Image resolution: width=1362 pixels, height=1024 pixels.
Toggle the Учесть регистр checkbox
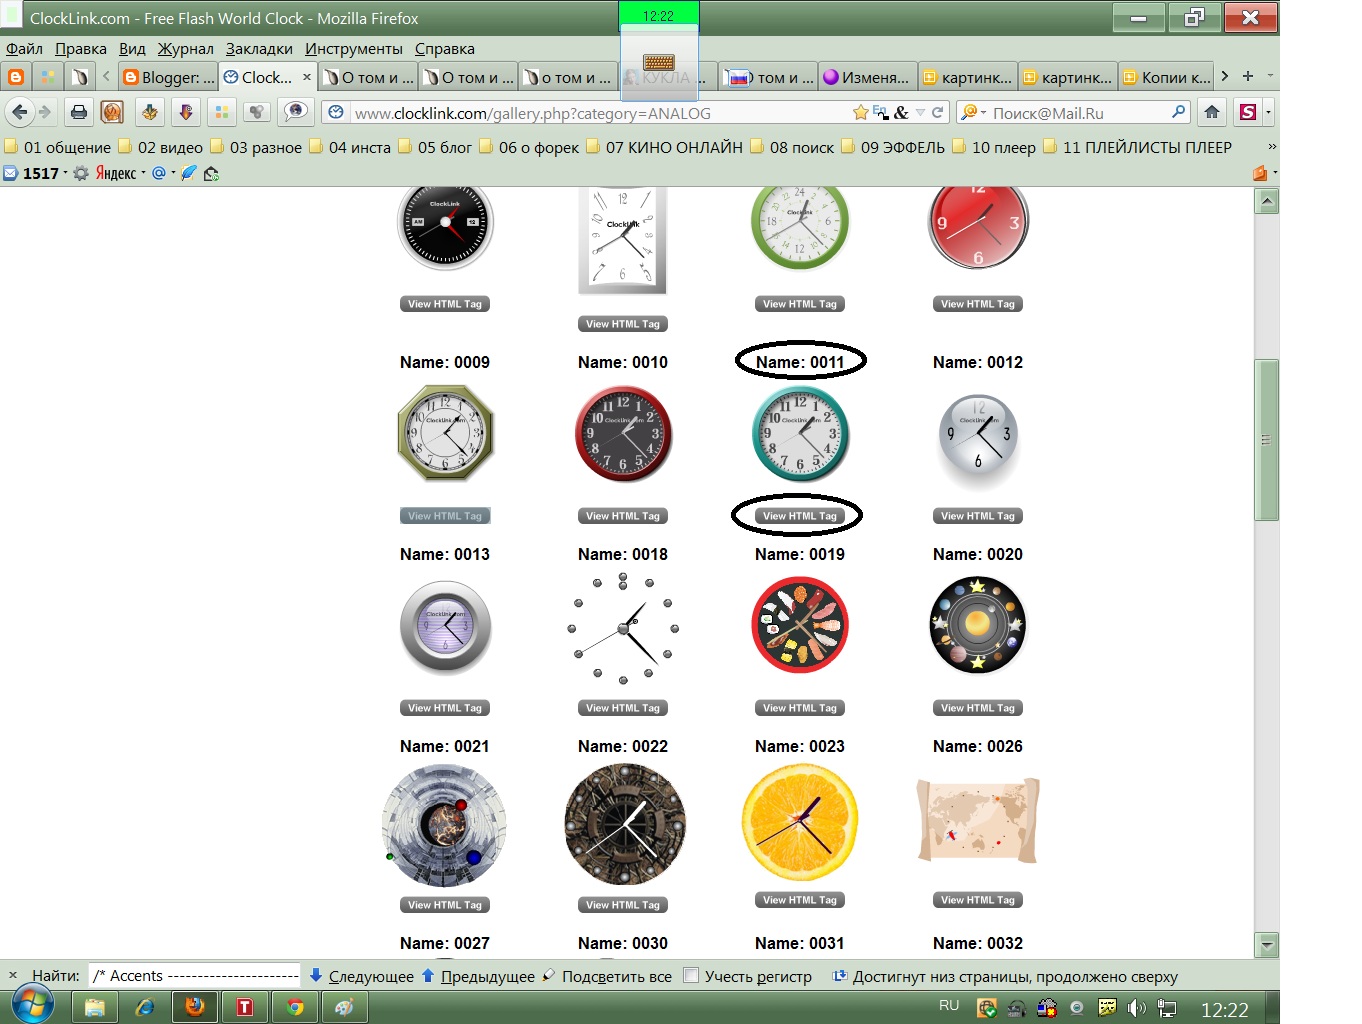coord(690,975)
